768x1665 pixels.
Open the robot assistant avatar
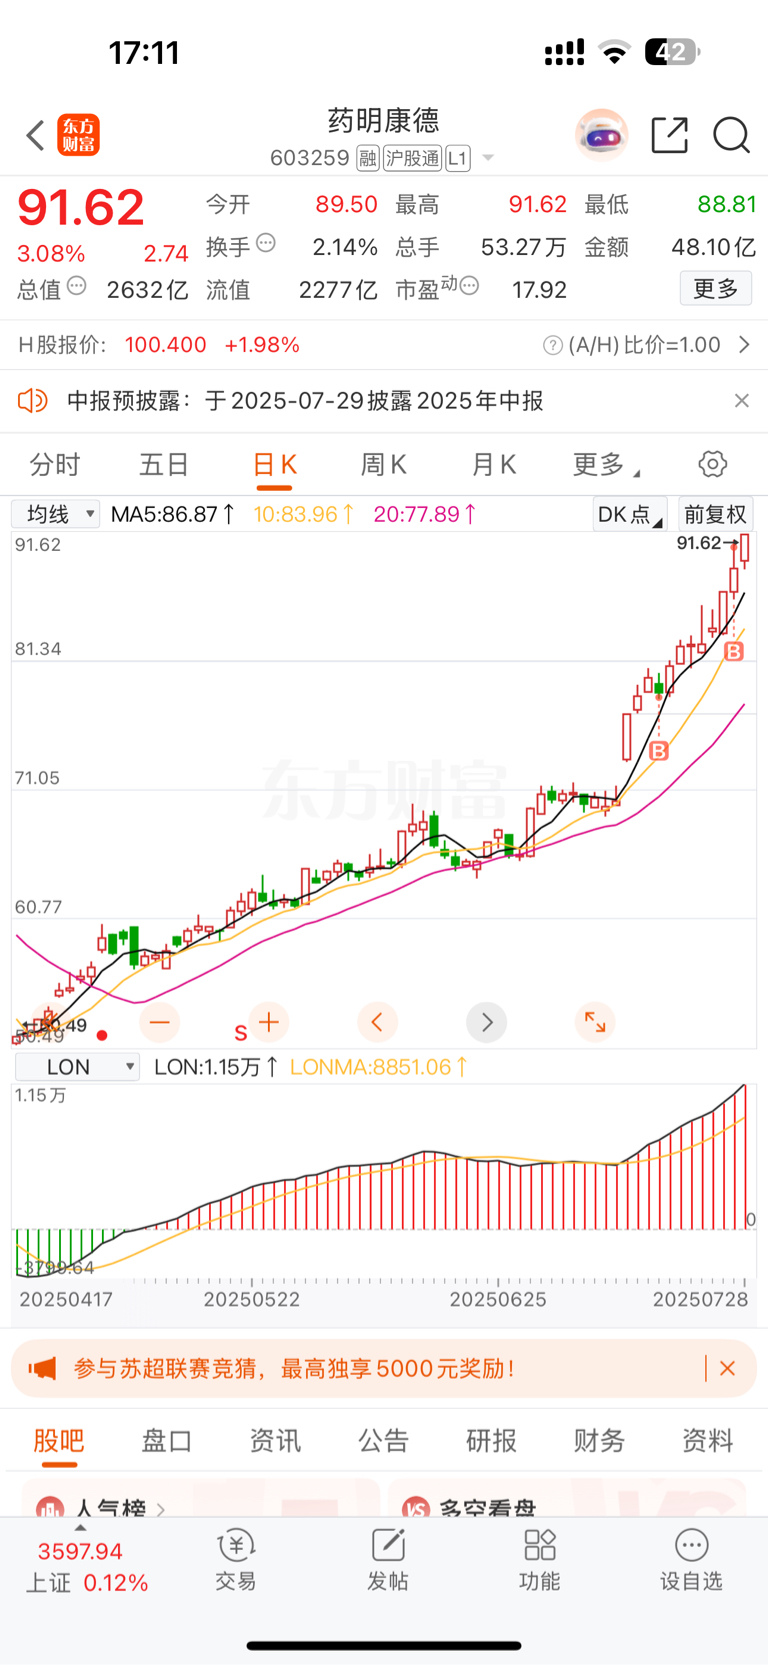[x=601, y=135]
